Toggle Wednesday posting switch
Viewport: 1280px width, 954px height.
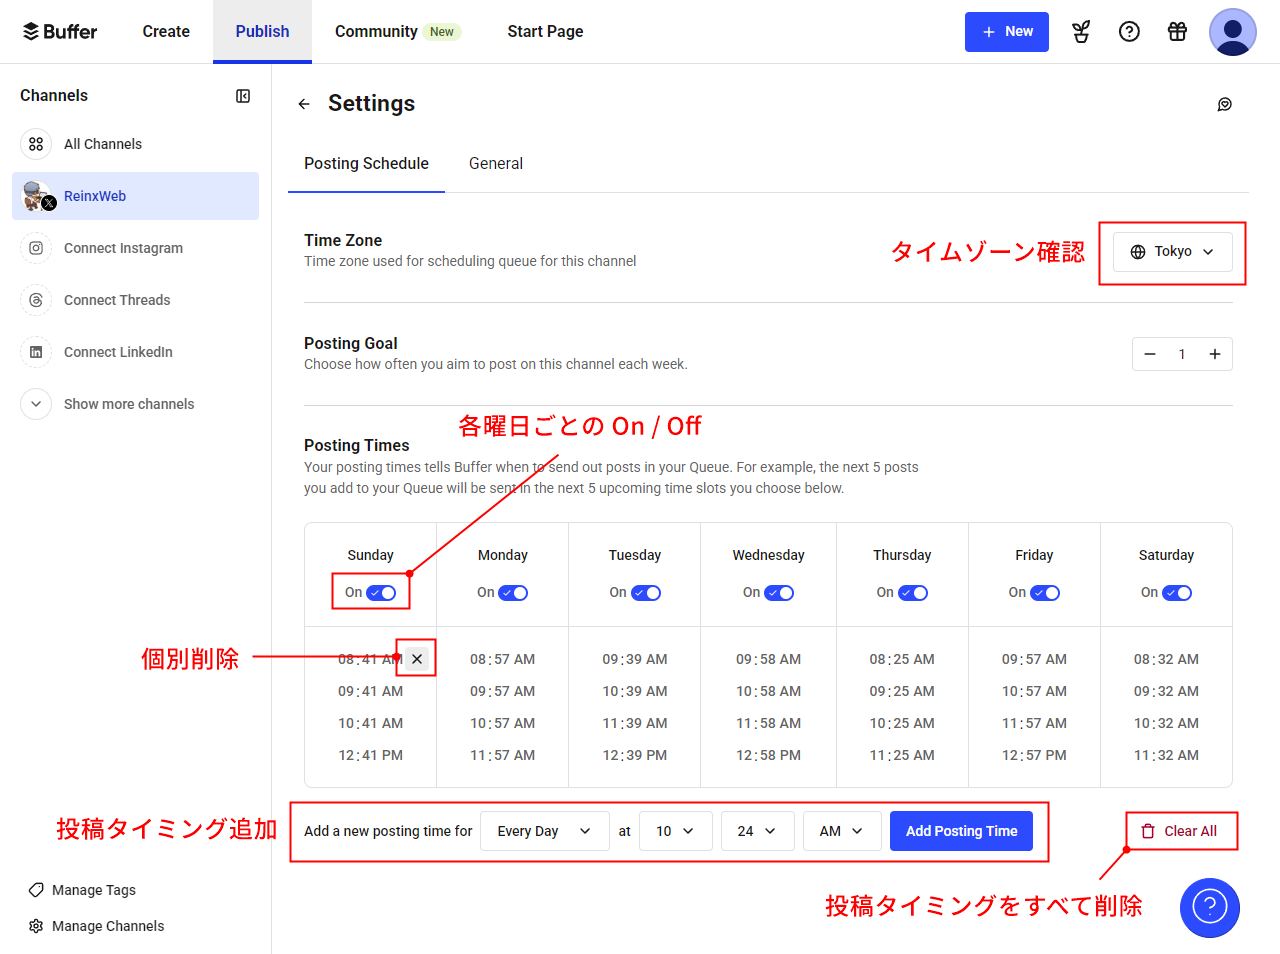(x=779, y=593)
